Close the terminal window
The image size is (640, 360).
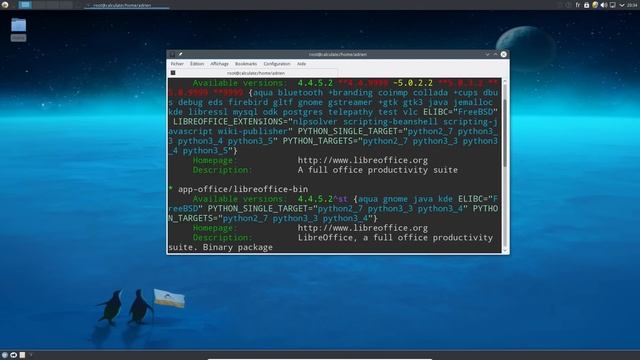(x=504, y=54)
